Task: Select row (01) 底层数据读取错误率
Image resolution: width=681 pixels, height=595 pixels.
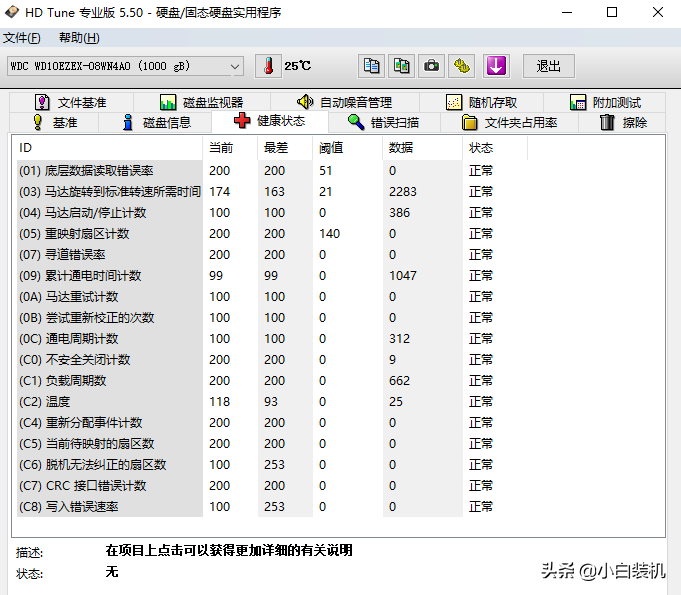Action: (272, 171)
